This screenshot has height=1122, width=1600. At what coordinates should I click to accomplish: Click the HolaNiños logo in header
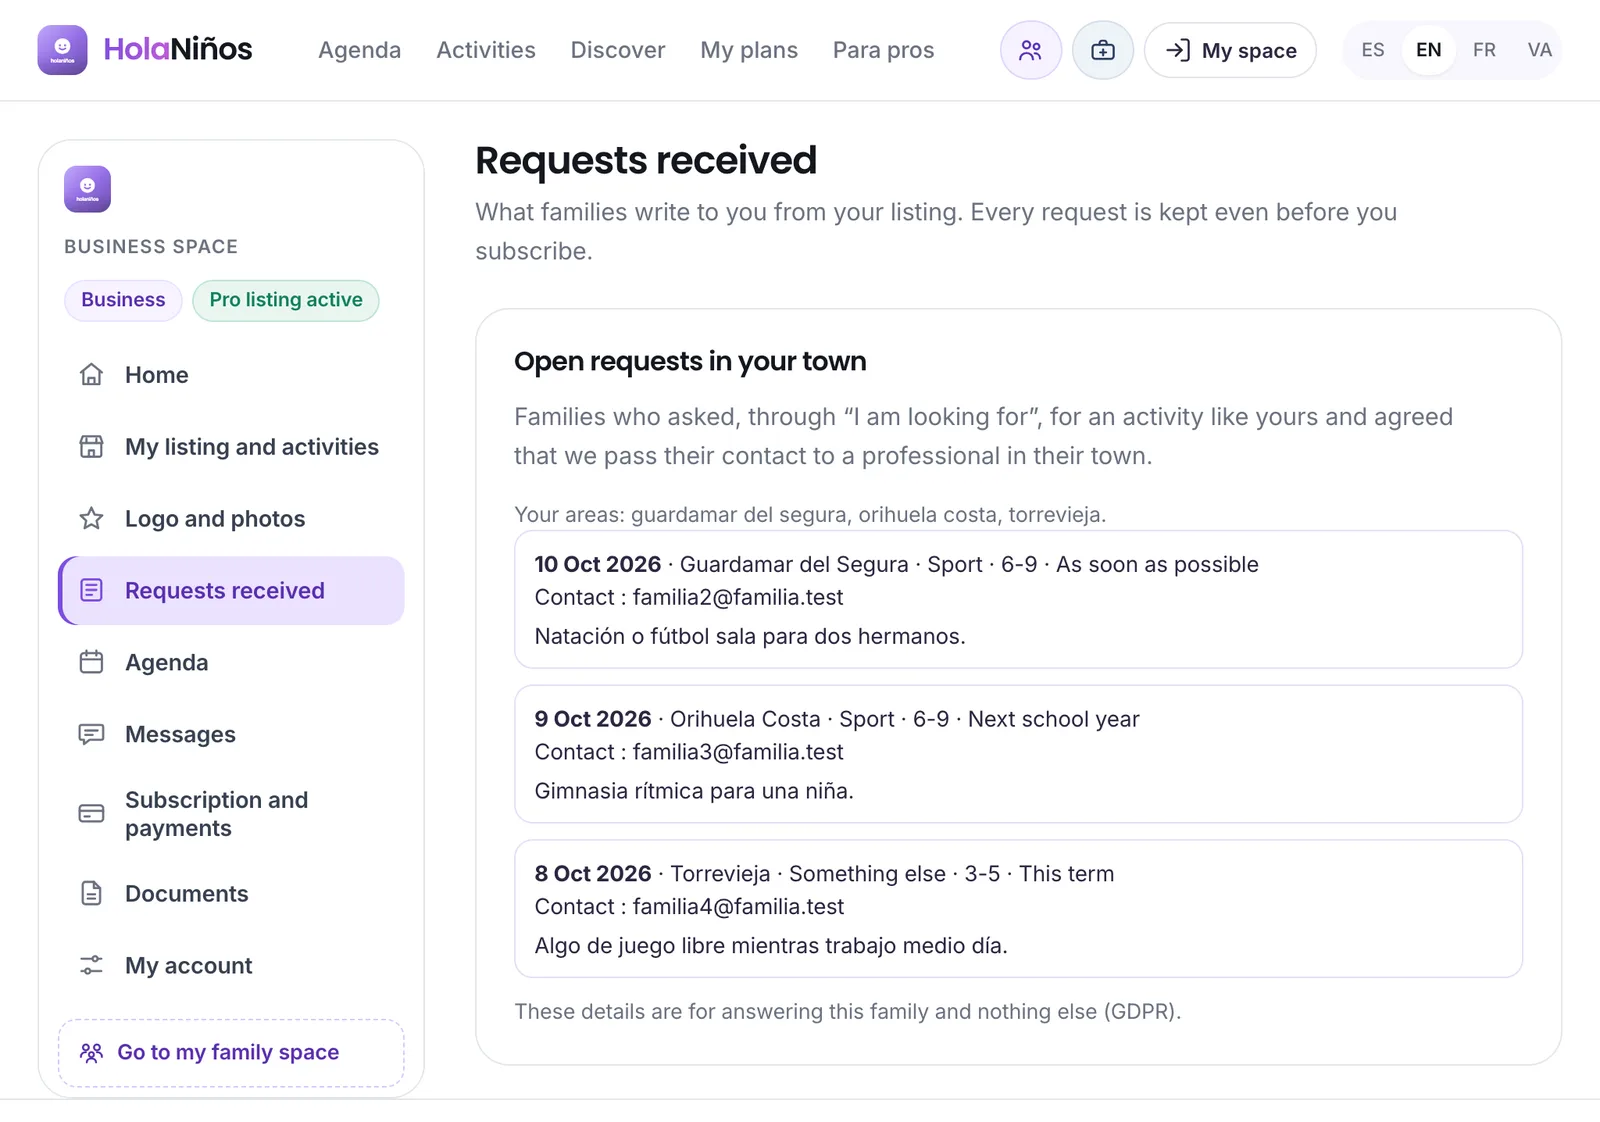[145, 50]
